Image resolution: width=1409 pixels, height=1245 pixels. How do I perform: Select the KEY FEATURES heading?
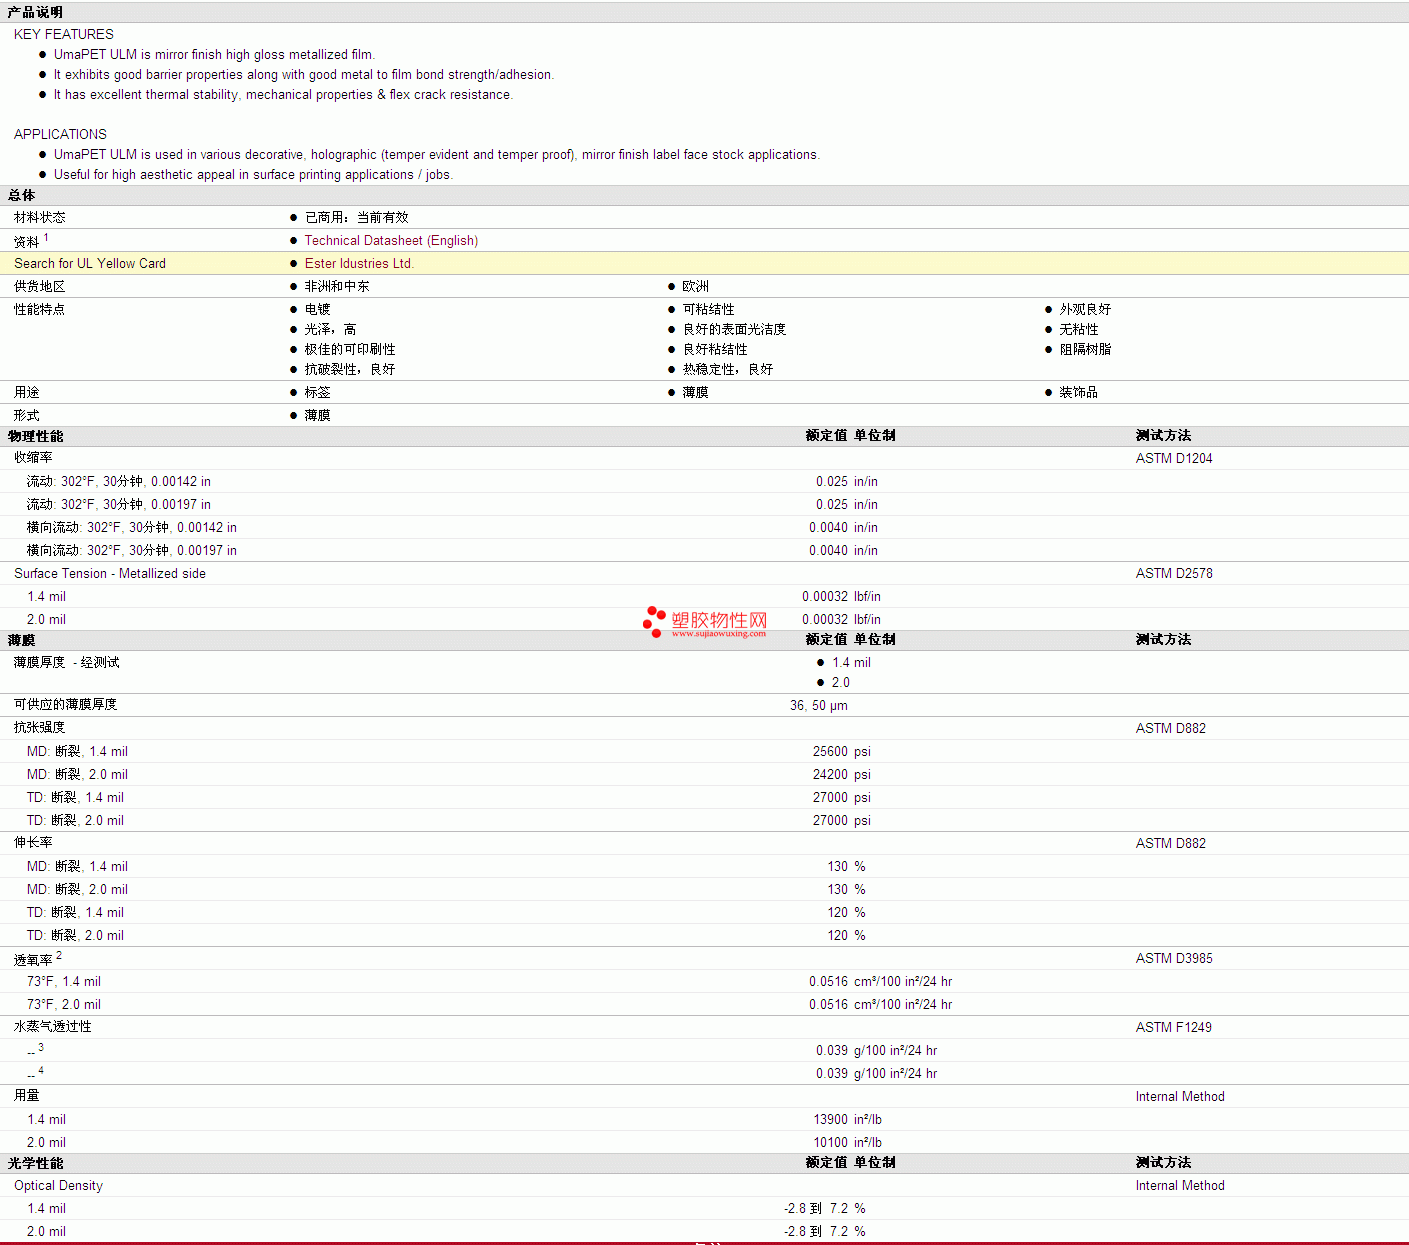point(64,34)
